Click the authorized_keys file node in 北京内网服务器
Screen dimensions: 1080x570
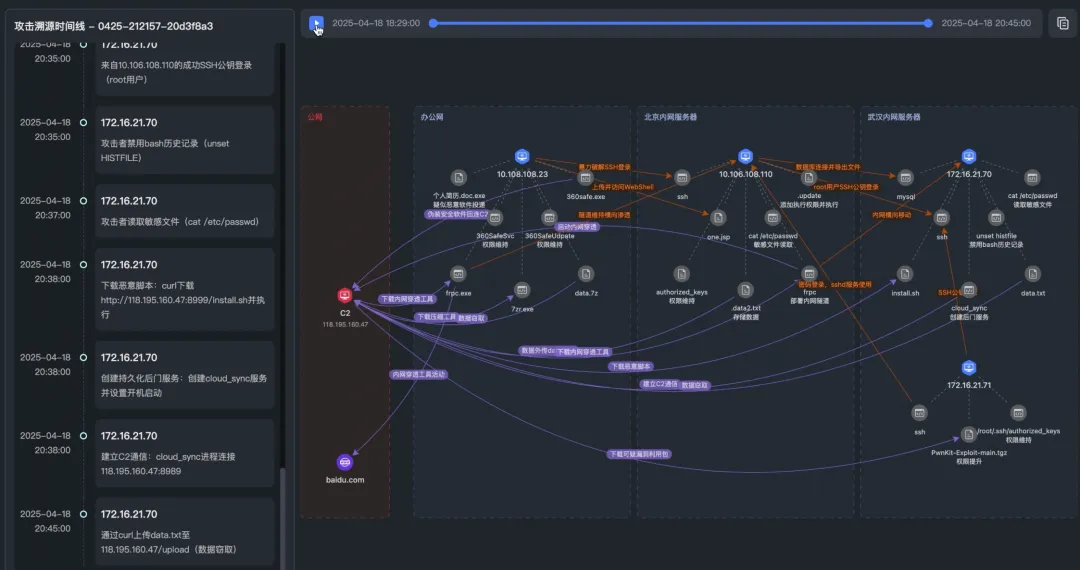(681, 274)
